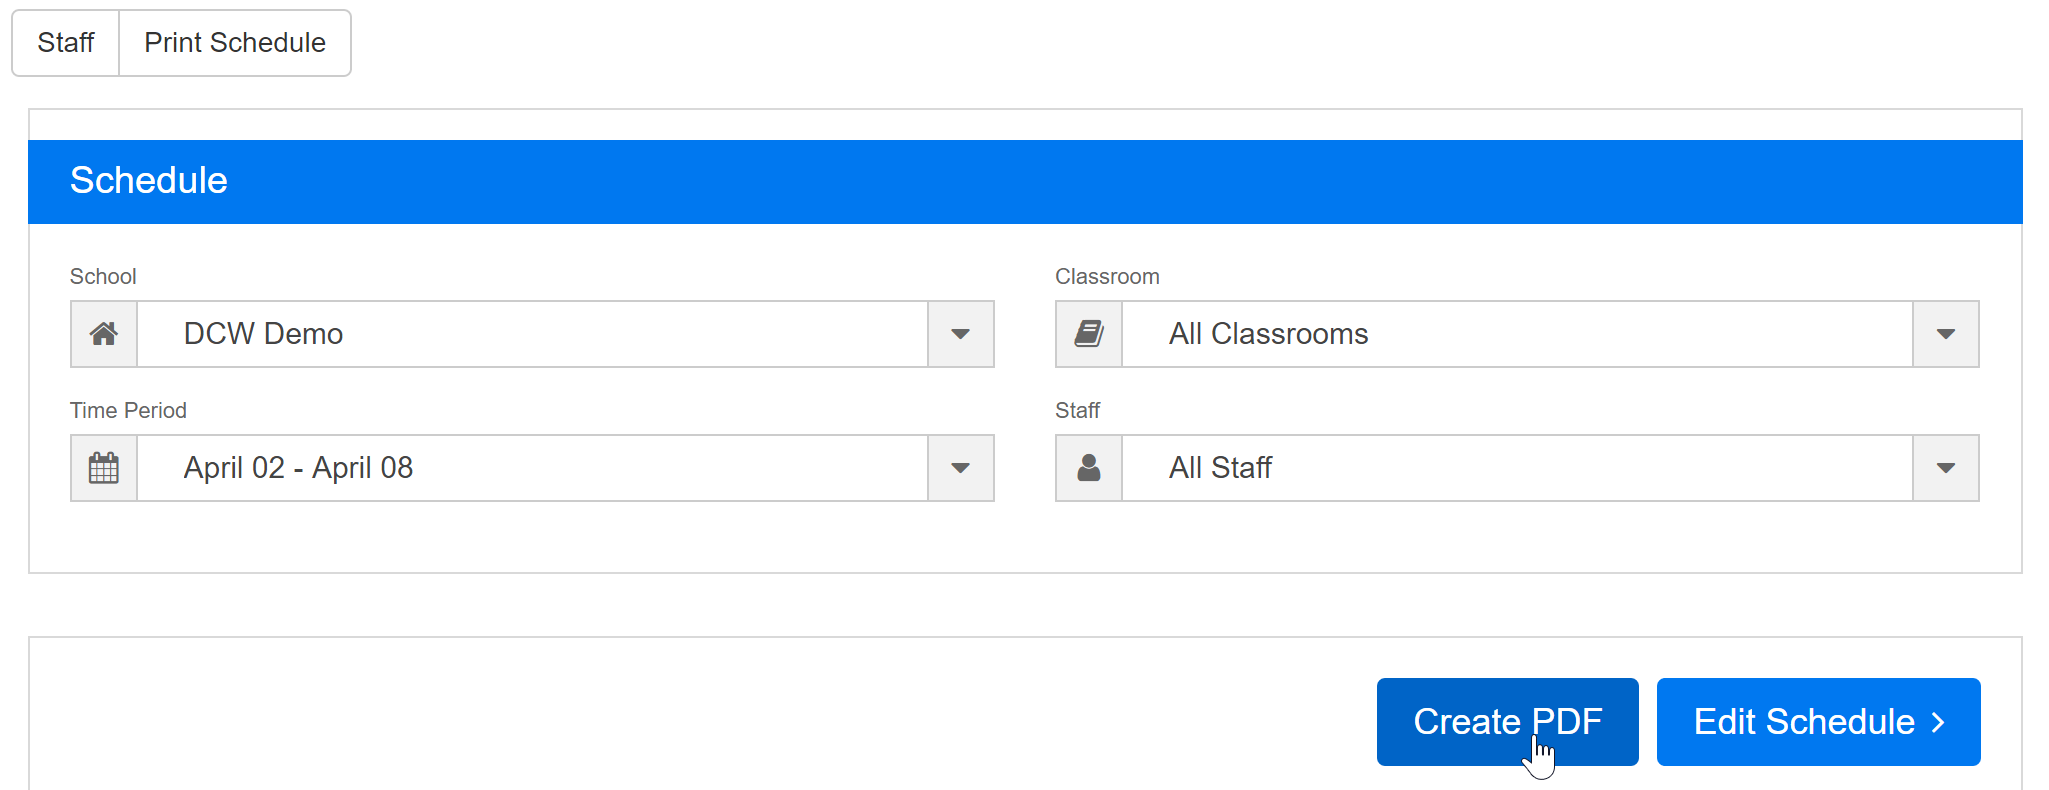Expand the Classroom dropdown arrow
2049x790 pixels.
(1945, 334)
